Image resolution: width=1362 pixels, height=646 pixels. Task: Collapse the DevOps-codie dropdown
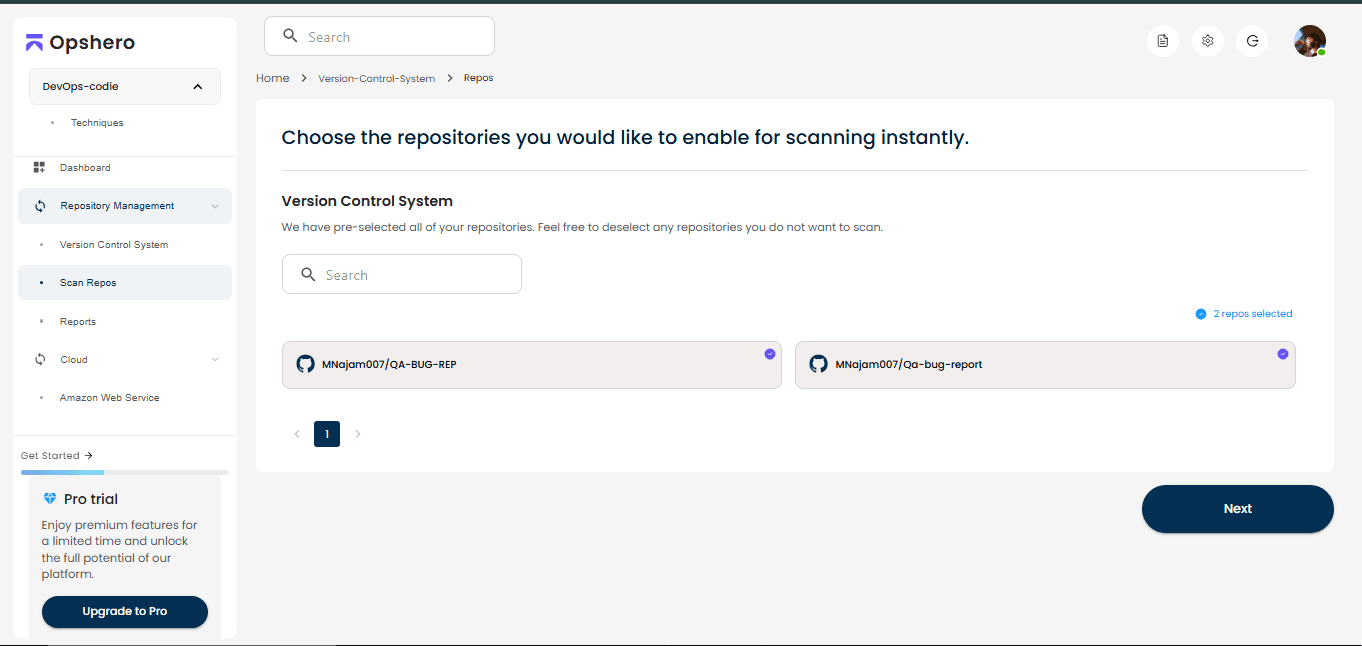pos(198,87)
